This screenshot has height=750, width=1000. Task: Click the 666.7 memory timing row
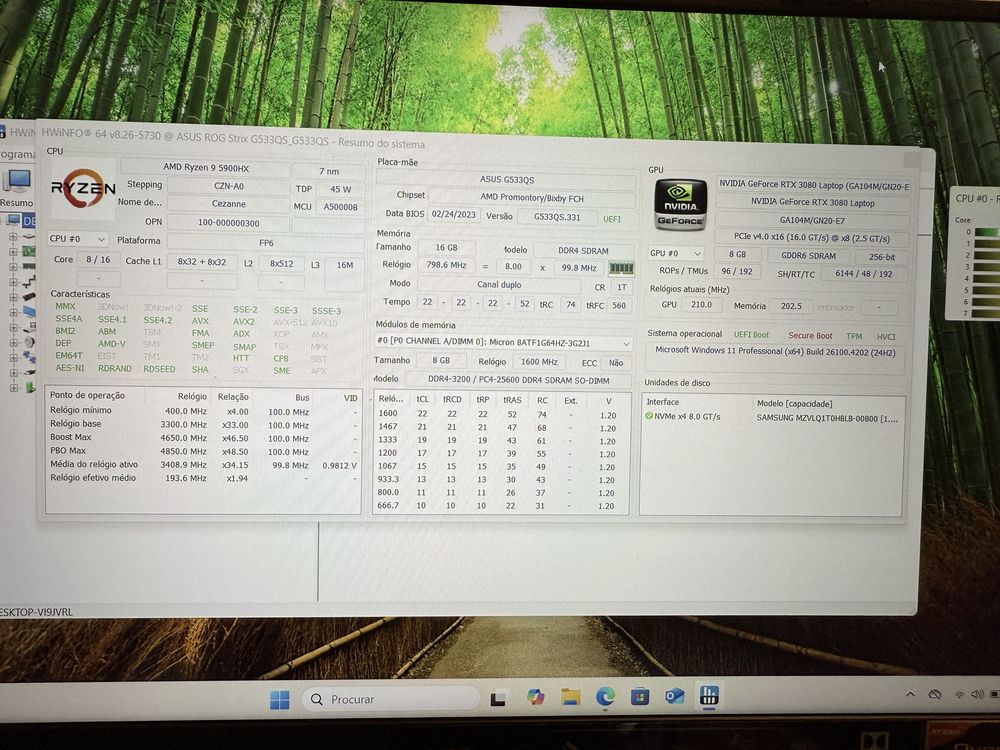[x=501, y=505]
